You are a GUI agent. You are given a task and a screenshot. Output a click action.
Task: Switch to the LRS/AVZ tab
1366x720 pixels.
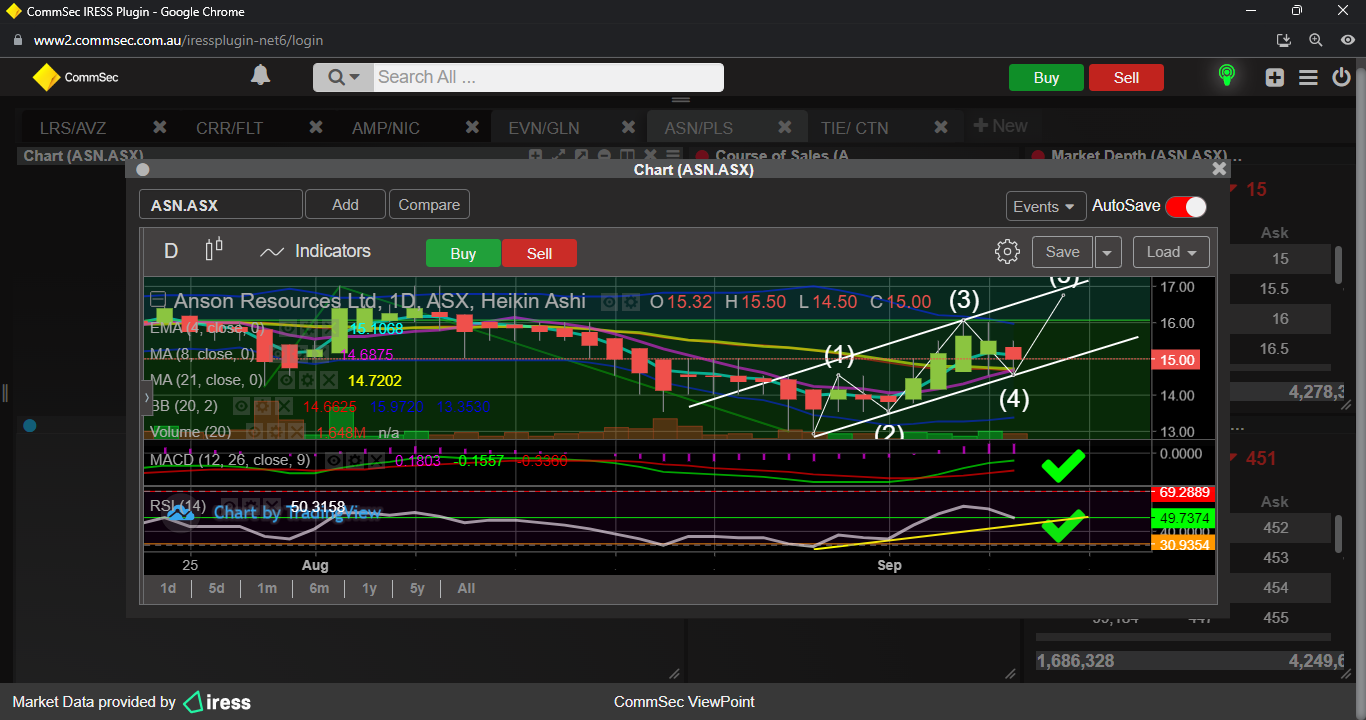click(73, 128)
